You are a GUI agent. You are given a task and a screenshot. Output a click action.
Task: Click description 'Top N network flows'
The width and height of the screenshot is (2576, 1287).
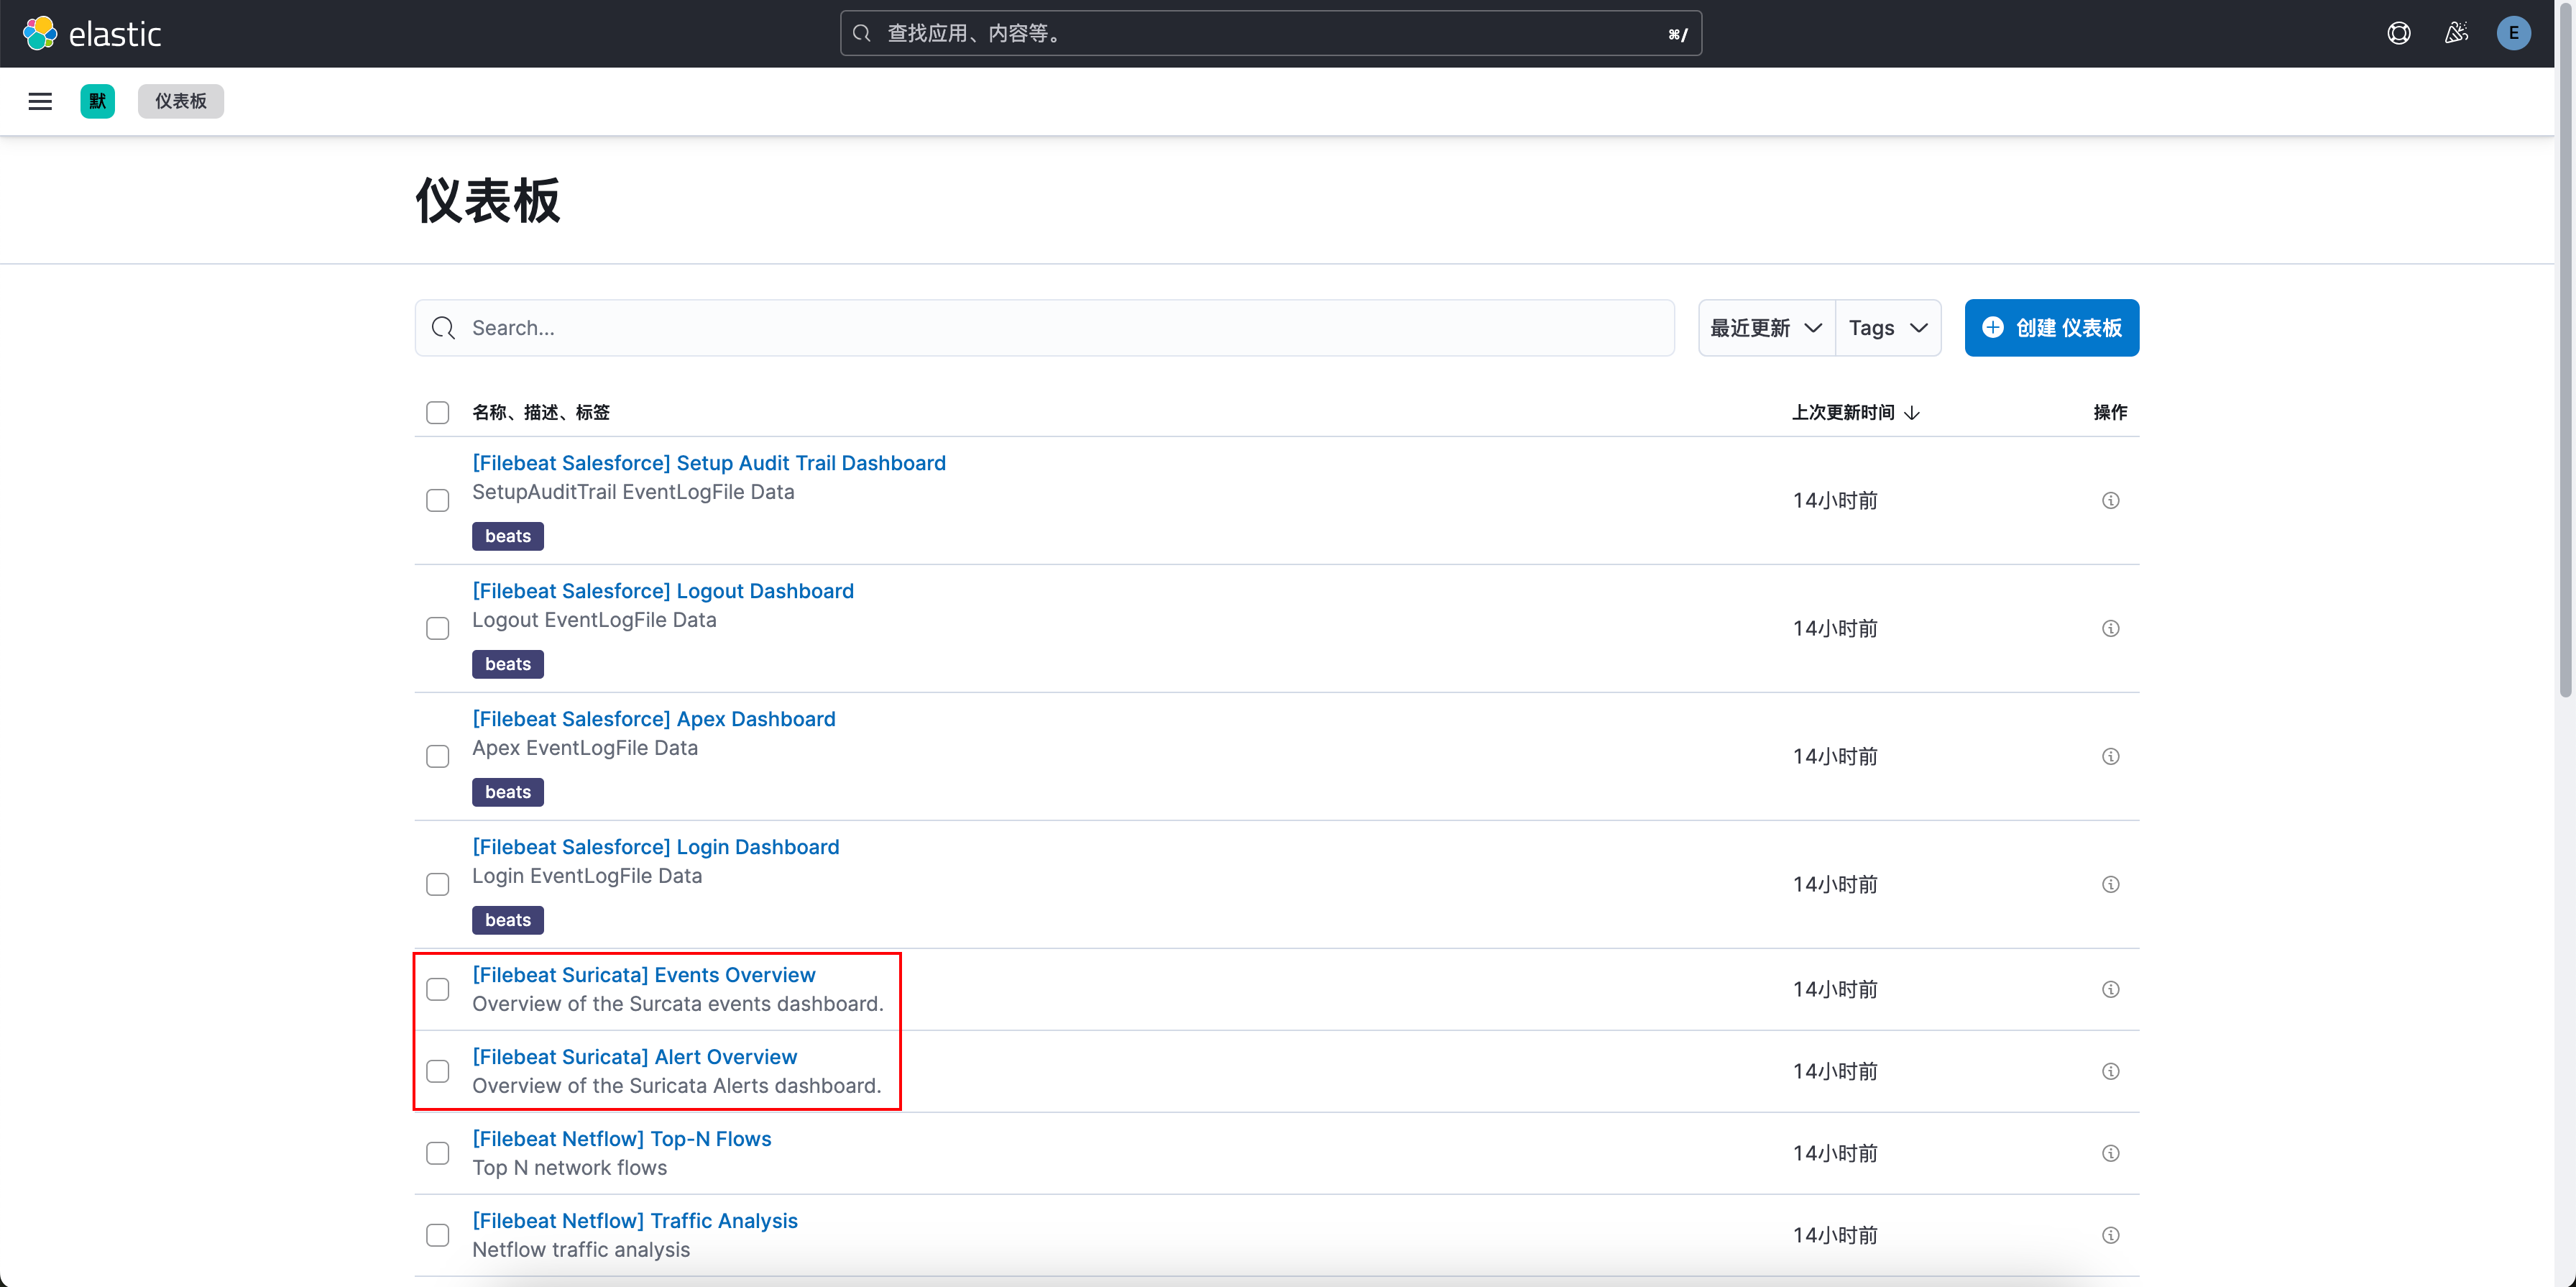click(x=570, y=1168)
